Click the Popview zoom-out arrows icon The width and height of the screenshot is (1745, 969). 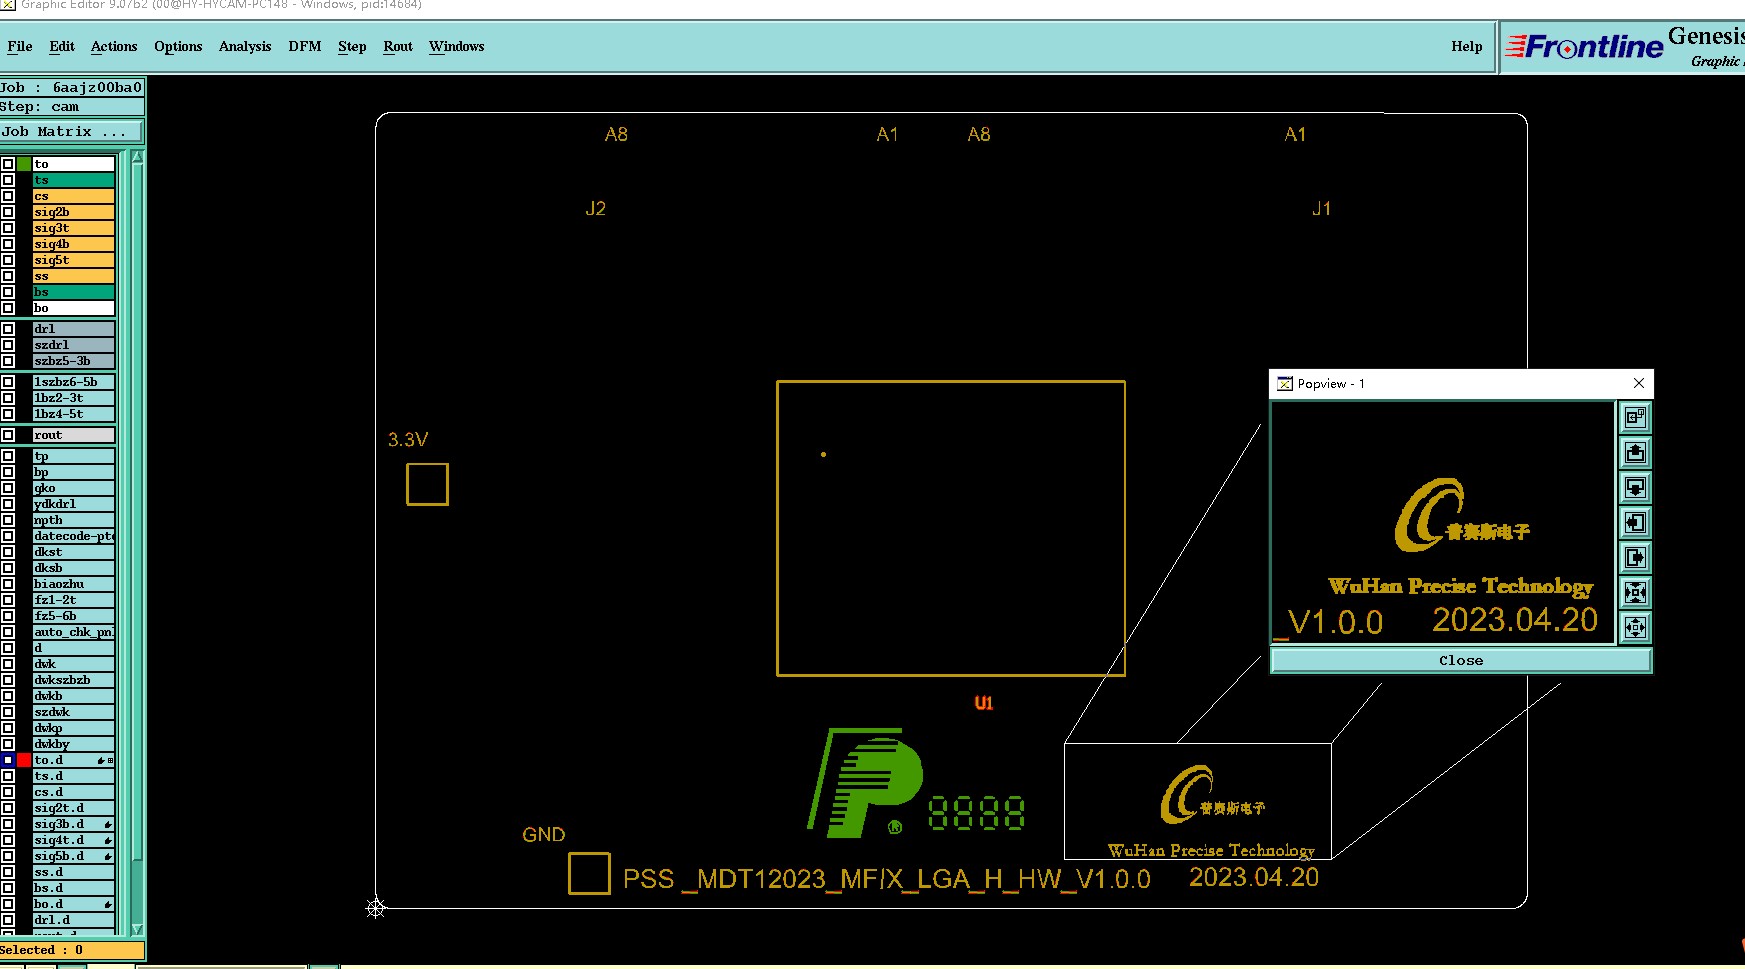[x=1635, y=627]
